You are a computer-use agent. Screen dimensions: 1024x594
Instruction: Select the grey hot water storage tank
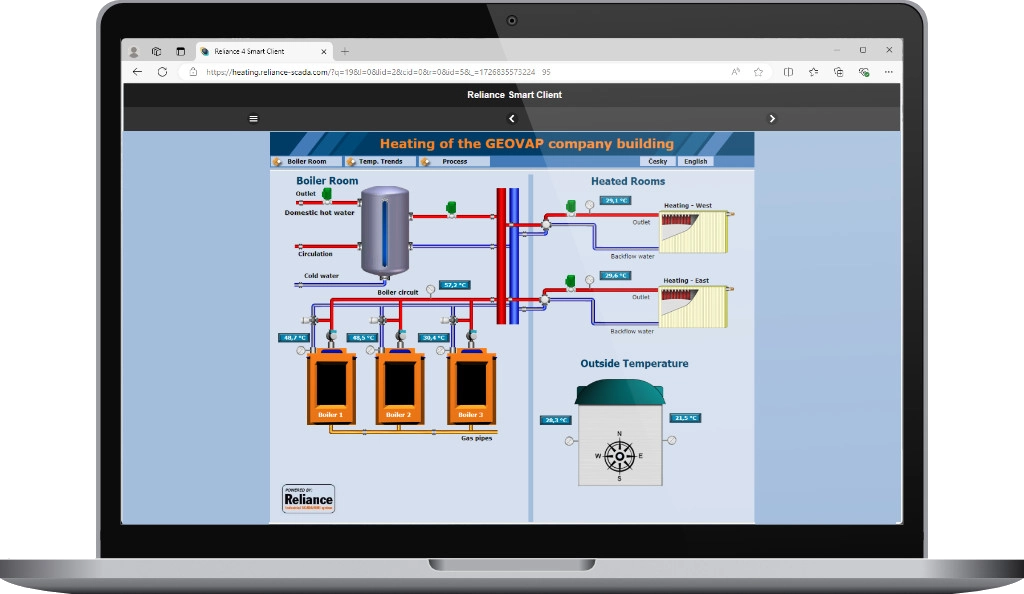pyautogui.click(x=385, y=232)
